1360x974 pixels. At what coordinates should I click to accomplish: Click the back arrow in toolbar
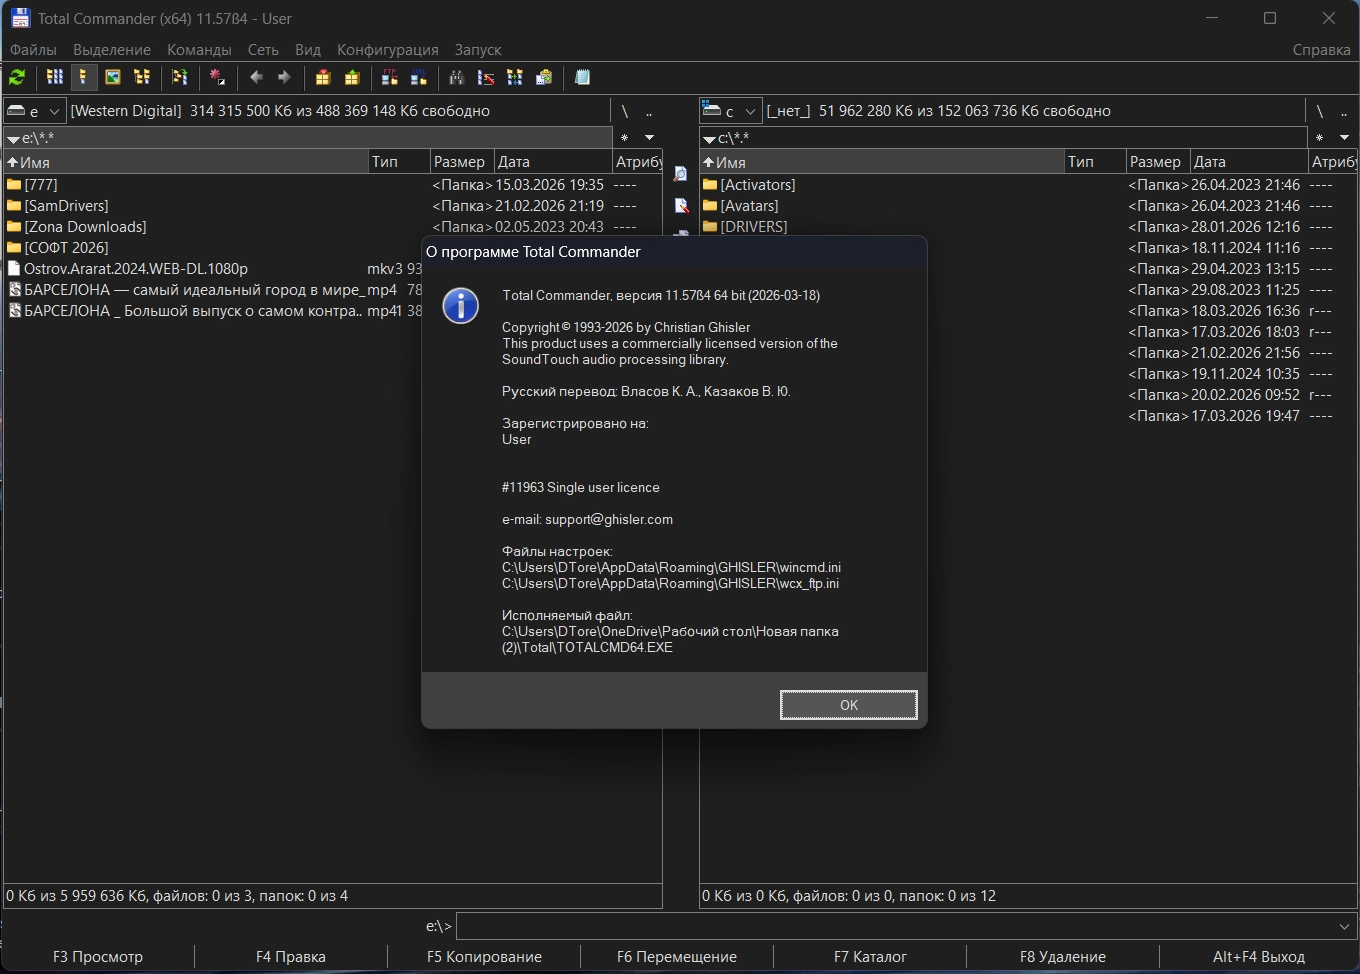tap(257, 78)
